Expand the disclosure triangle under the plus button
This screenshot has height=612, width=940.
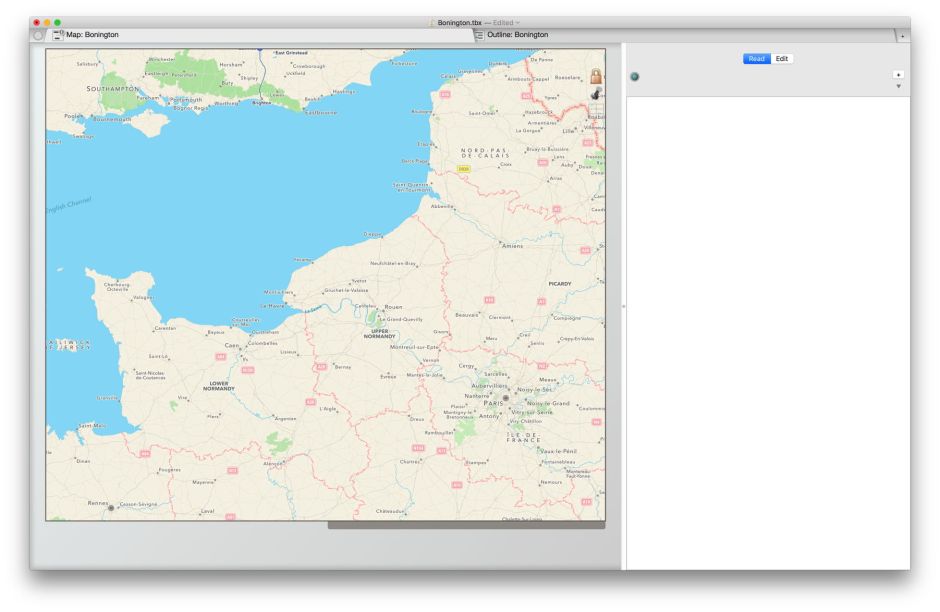click(x=898, y=87)
